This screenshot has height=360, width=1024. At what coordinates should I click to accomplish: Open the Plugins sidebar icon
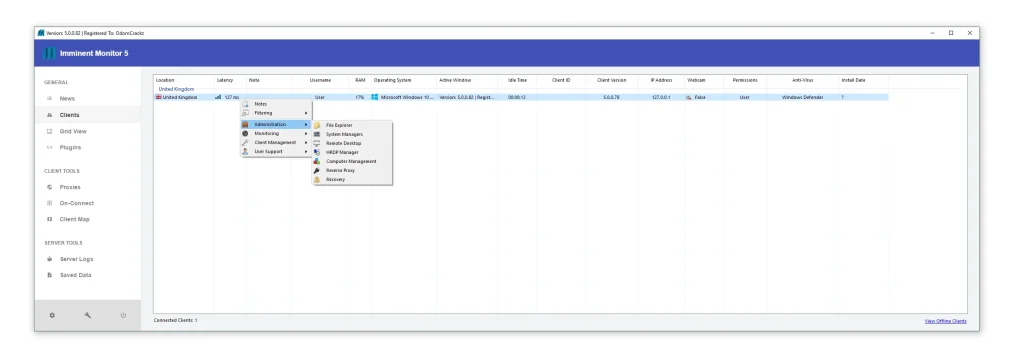(50, 148)
